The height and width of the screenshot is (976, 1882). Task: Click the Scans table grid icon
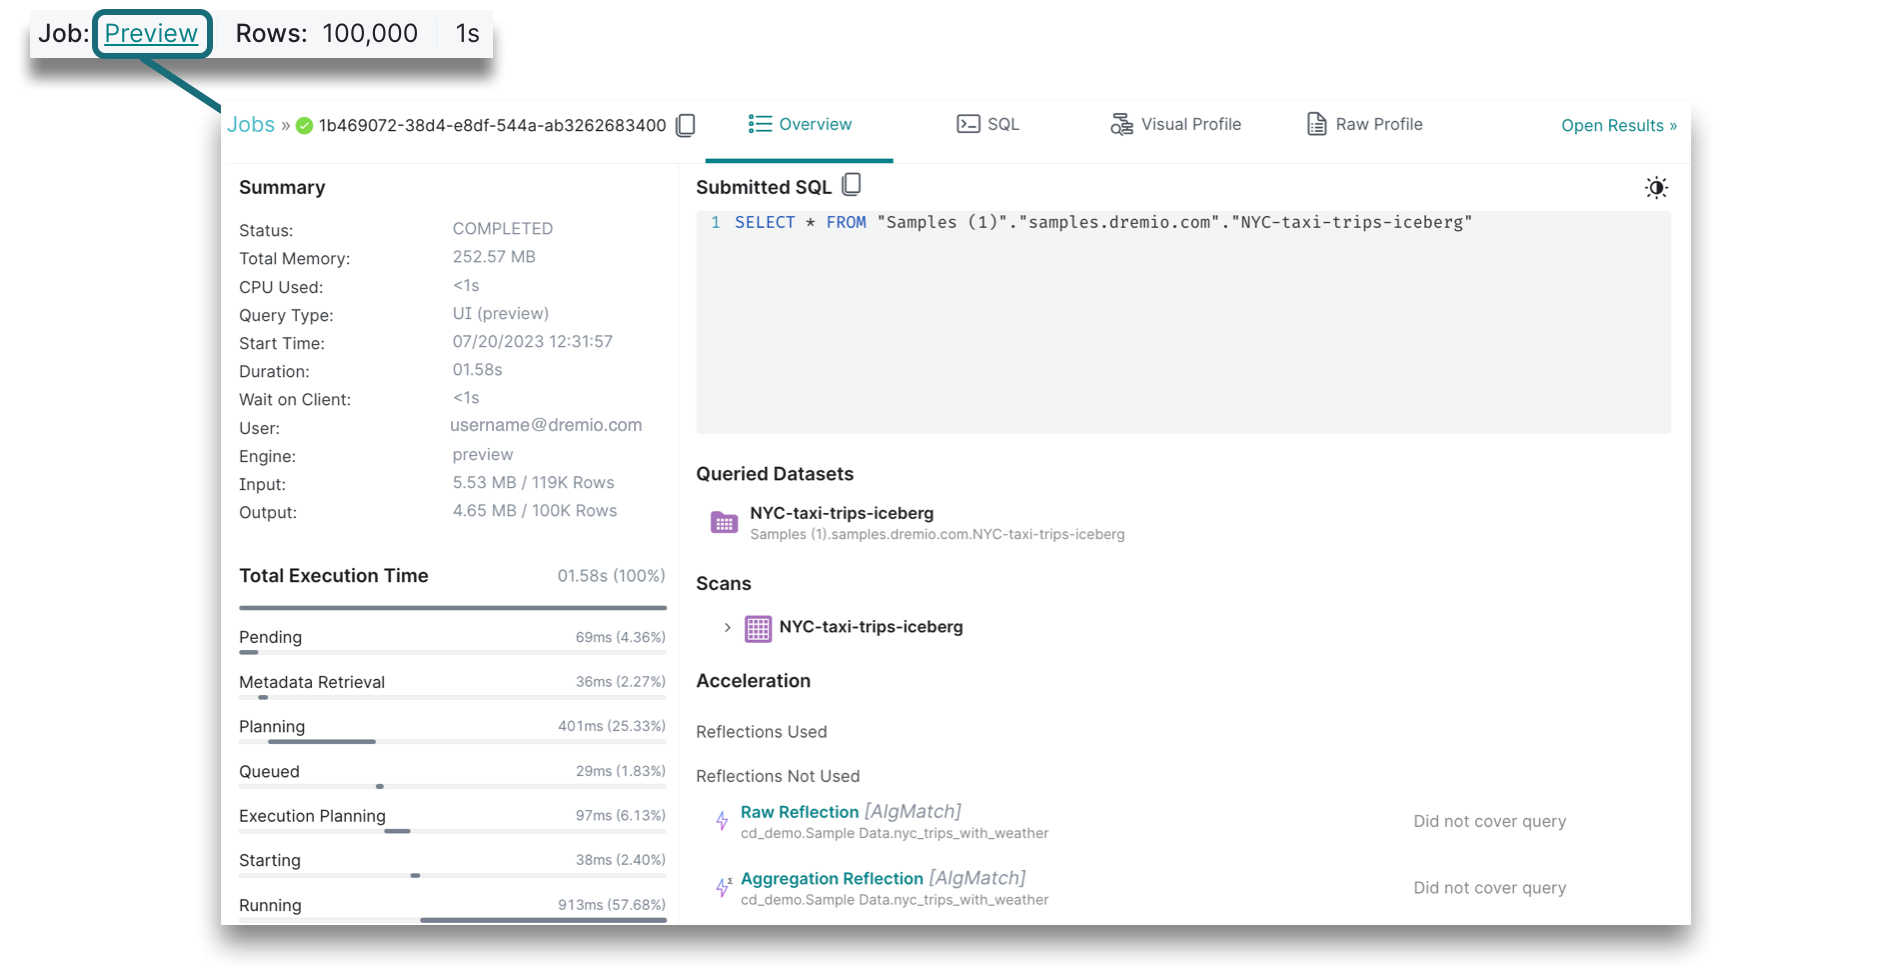(758, 628)
